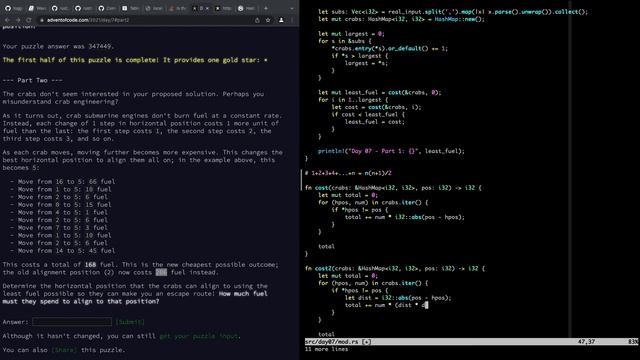Image resolution: width=640 pixels, height=360 pixels.
Task: Click 'total += num * i32::abs(pos - hpos);' line
Action: click(404, 217)
